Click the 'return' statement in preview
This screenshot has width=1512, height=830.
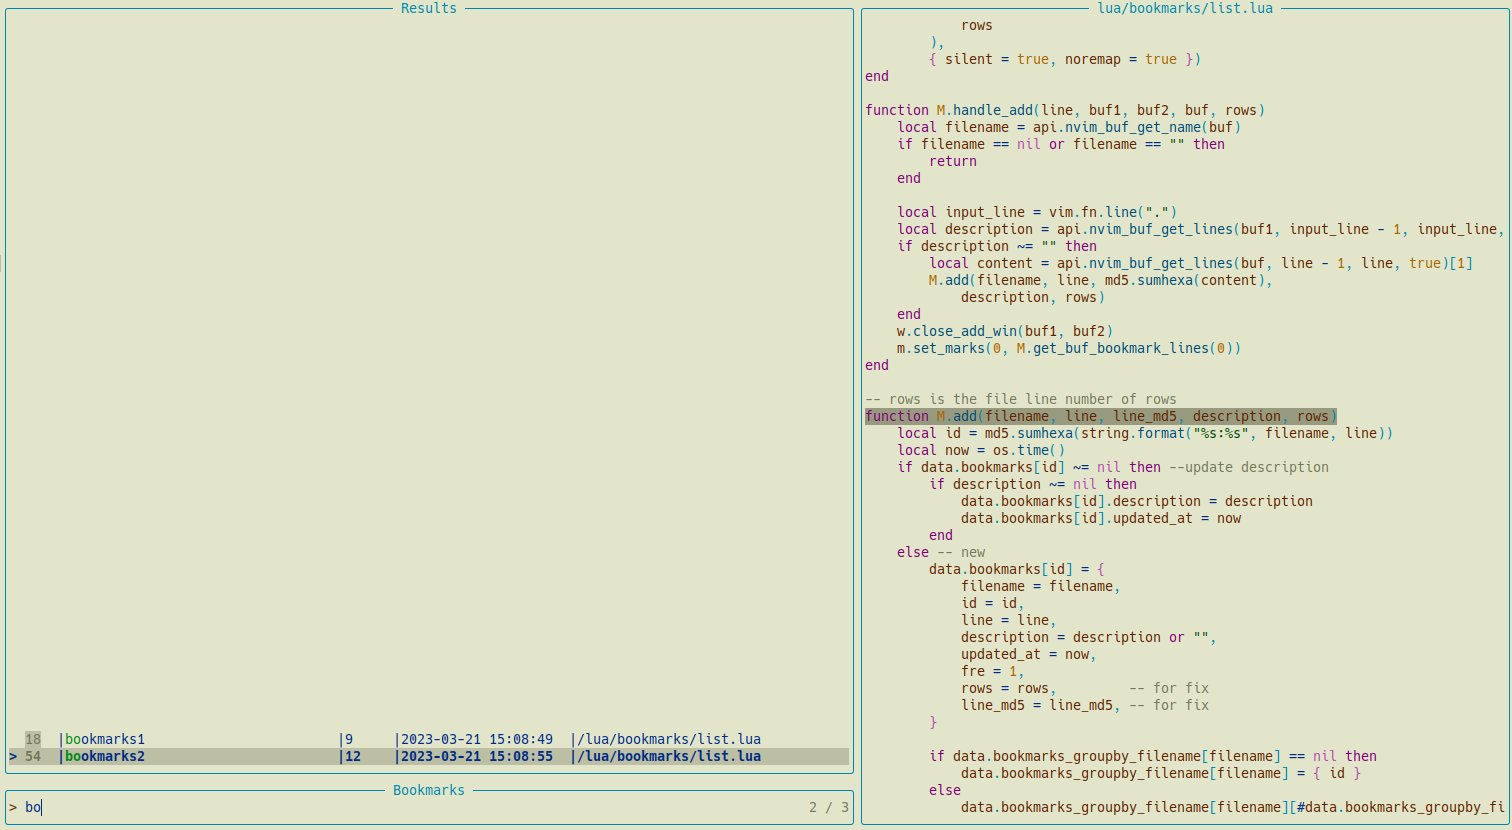[x=953, y=161]
